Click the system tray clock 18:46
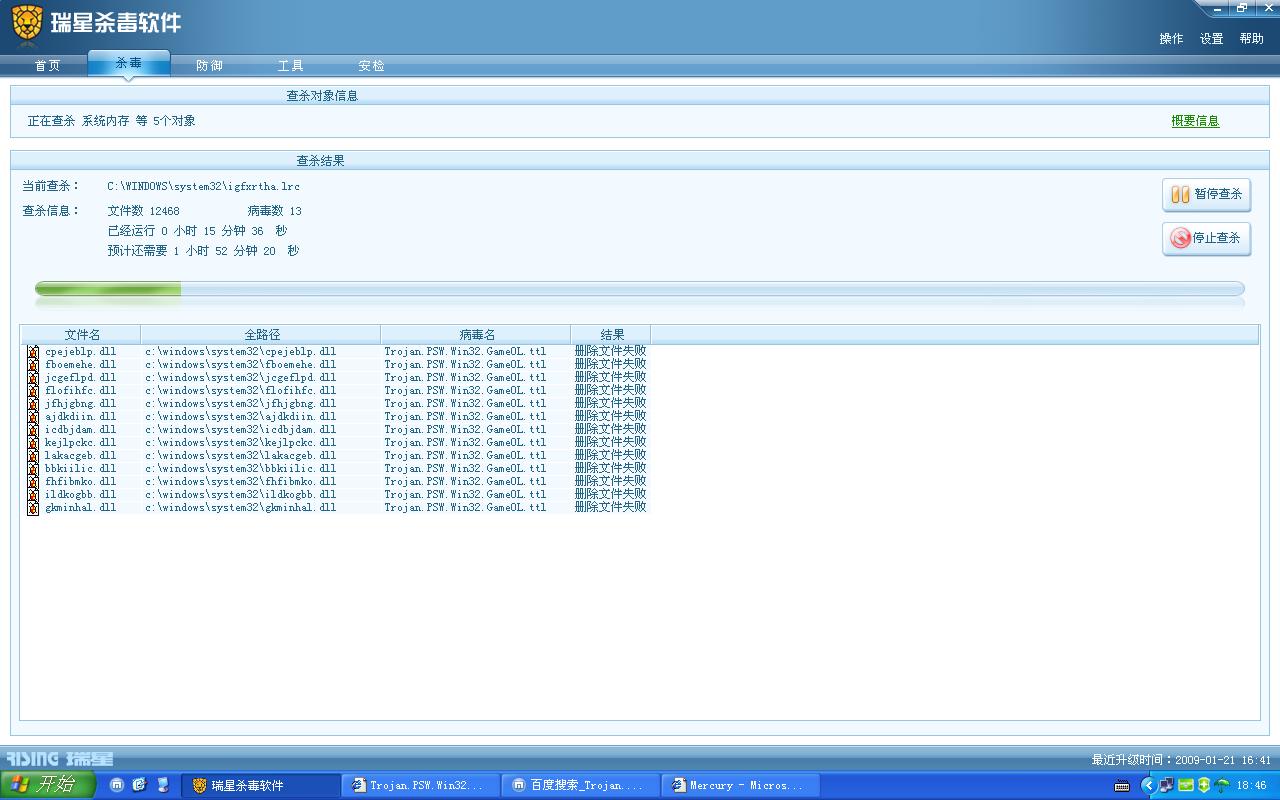The height and width of the screenshot is (800, 1280). click(x=1251, y=786)
